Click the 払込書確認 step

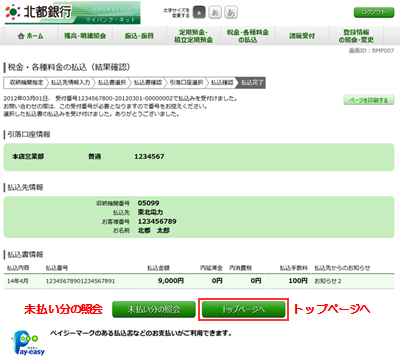pos(148,83)
